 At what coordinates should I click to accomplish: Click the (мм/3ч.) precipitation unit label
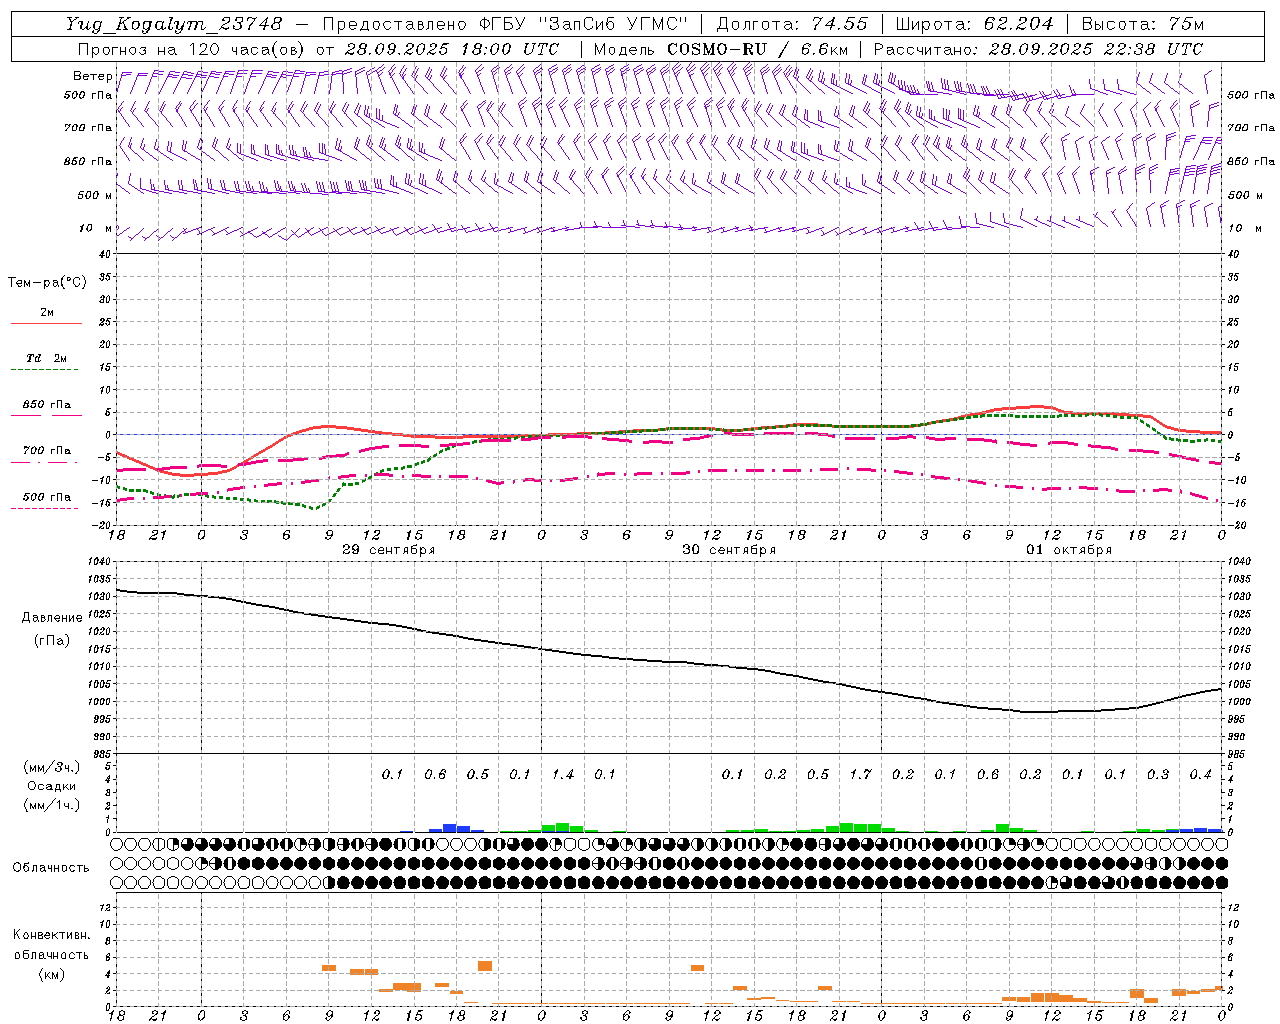[52, 767]
